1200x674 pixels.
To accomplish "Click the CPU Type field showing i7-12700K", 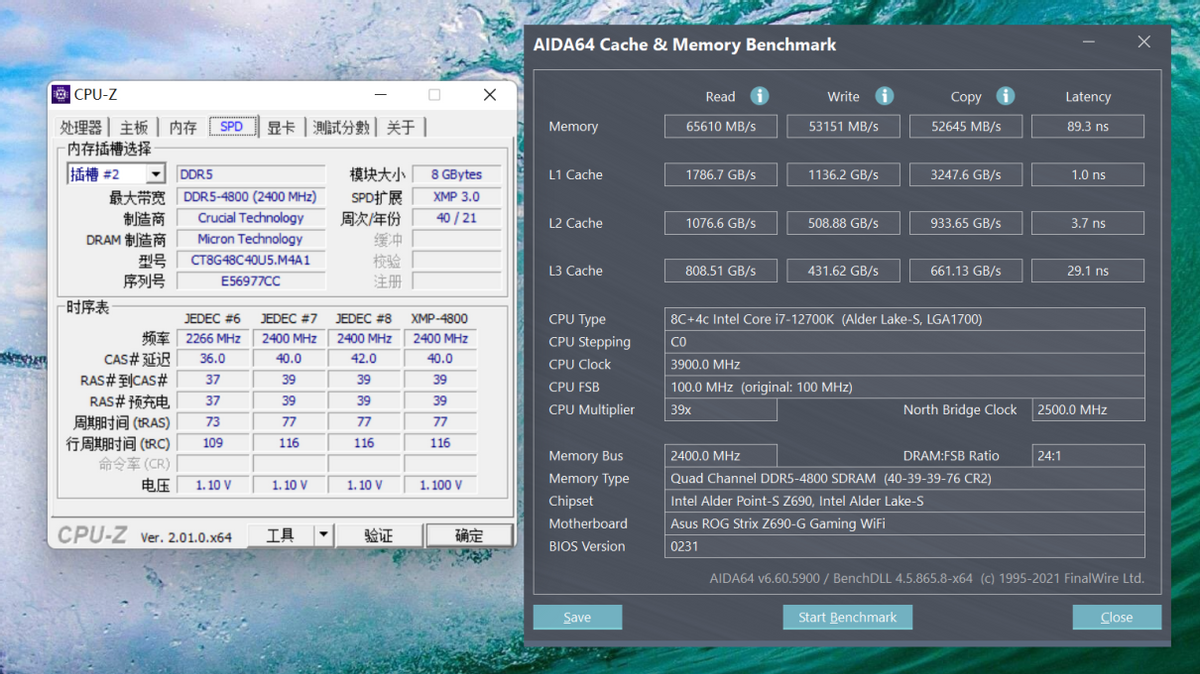I will pyautogui.click(x=905, y=319).
